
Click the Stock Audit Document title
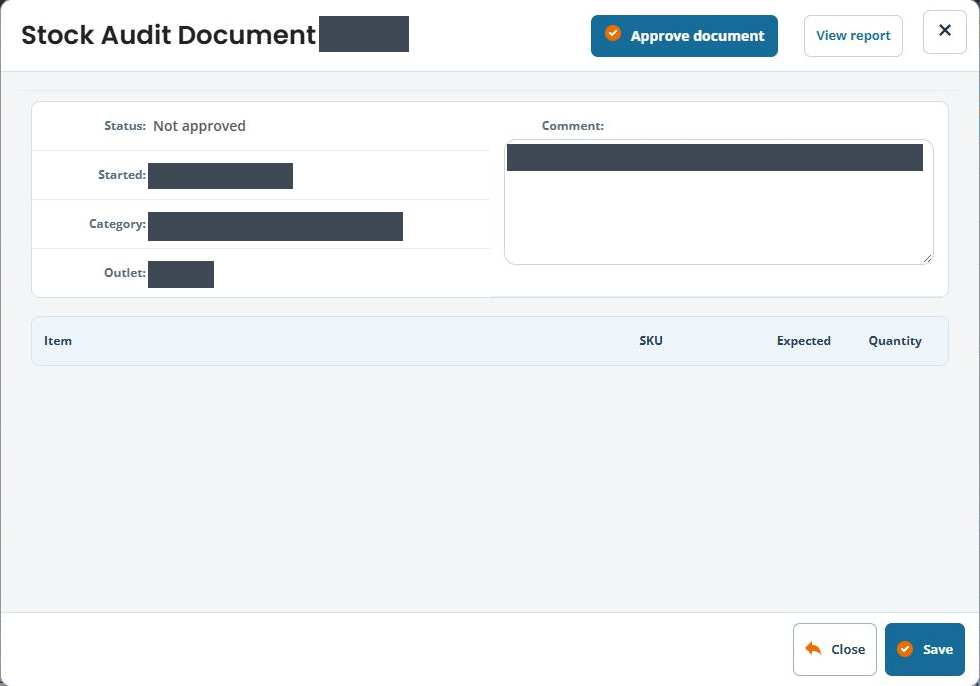pyautogui.click(x=168, y=35)
